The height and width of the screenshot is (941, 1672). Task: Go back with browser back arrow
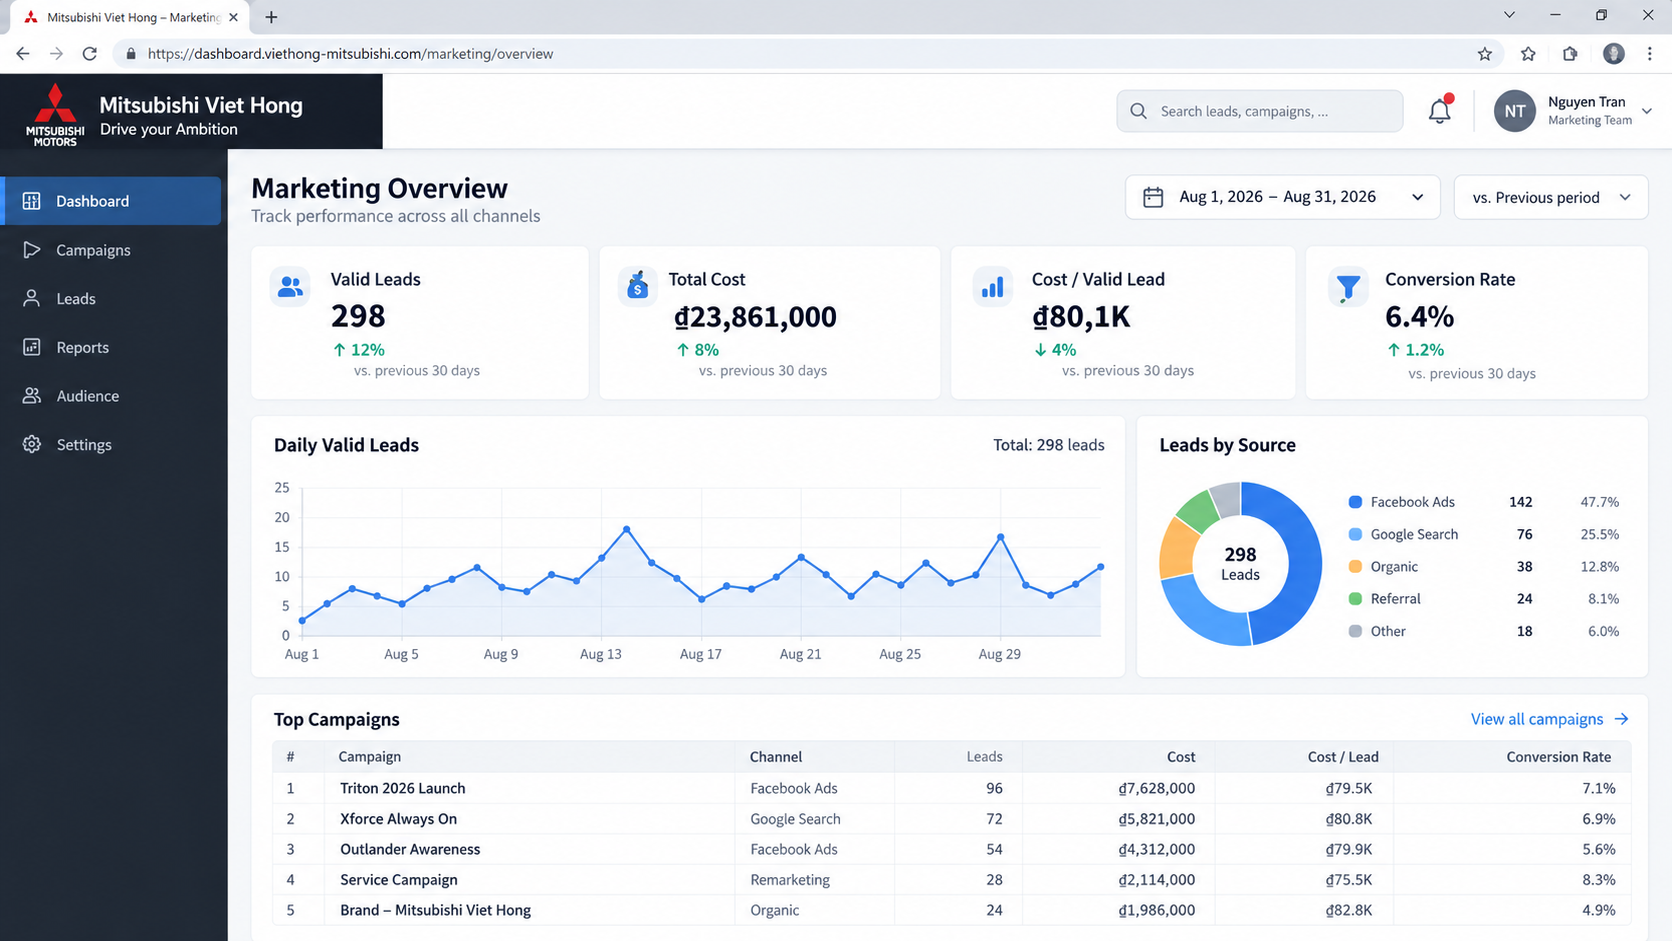[x=23, y=54]
